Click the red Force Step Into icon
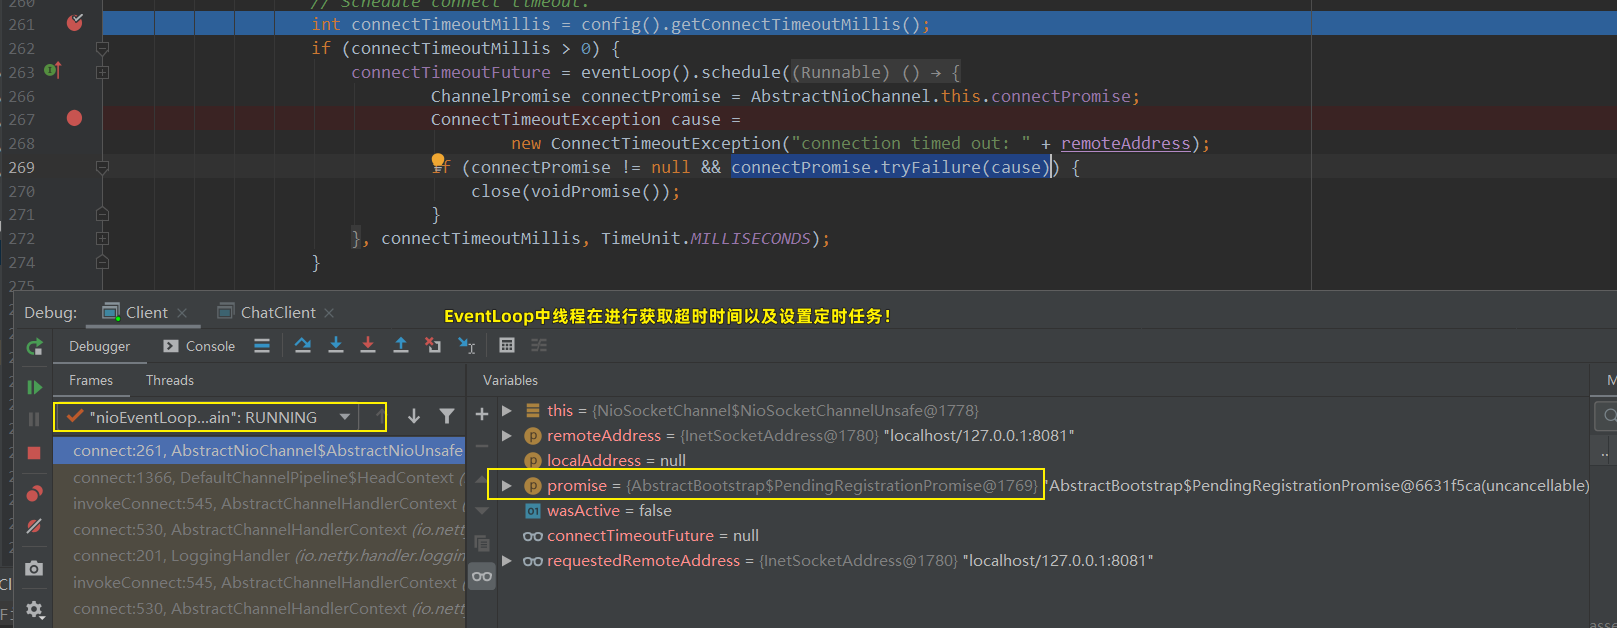 click(x=368, y=345)
